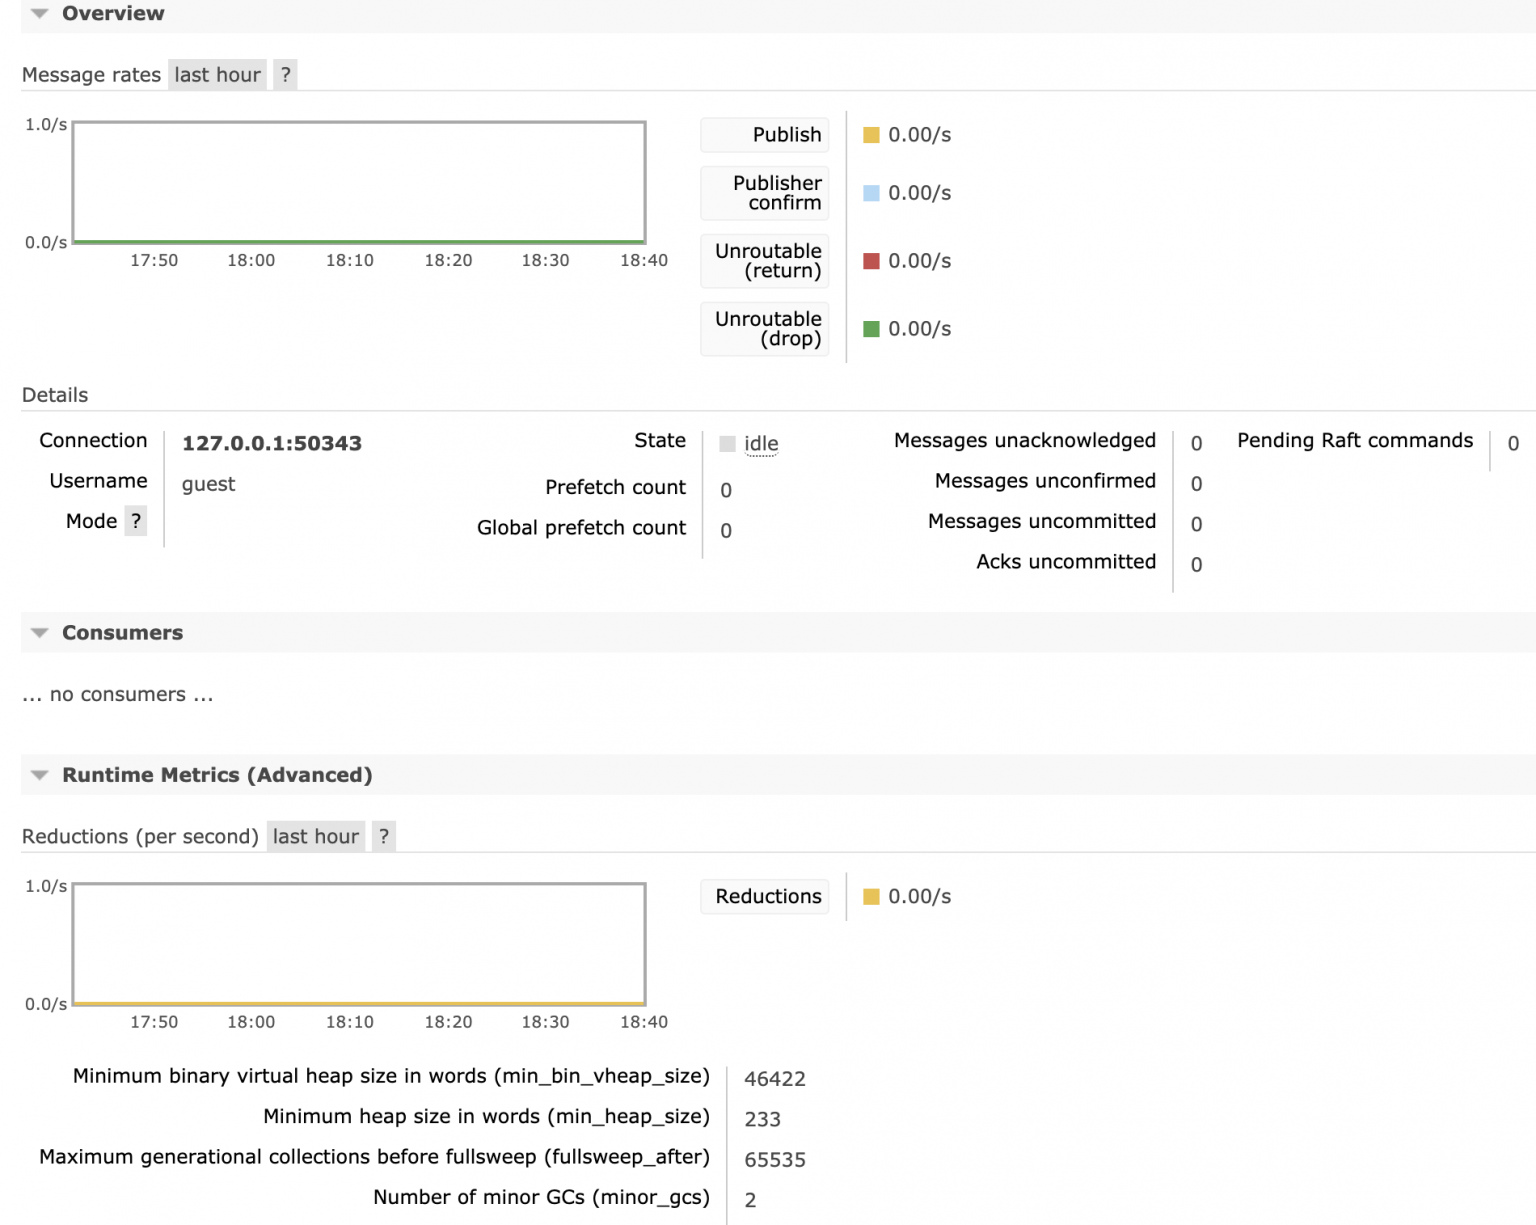Viewport: 1536px width, 1225px height.
Task: Toggle the Message rates last hour range
Action: [217, 74]
